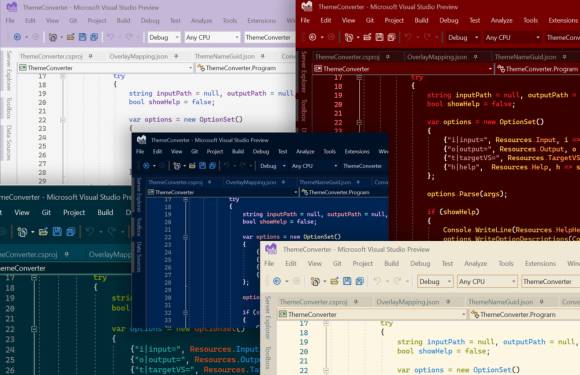The image size is (580, 375).
Task: Open the Debug configuration dropdown in purple window
Action: 163,37
